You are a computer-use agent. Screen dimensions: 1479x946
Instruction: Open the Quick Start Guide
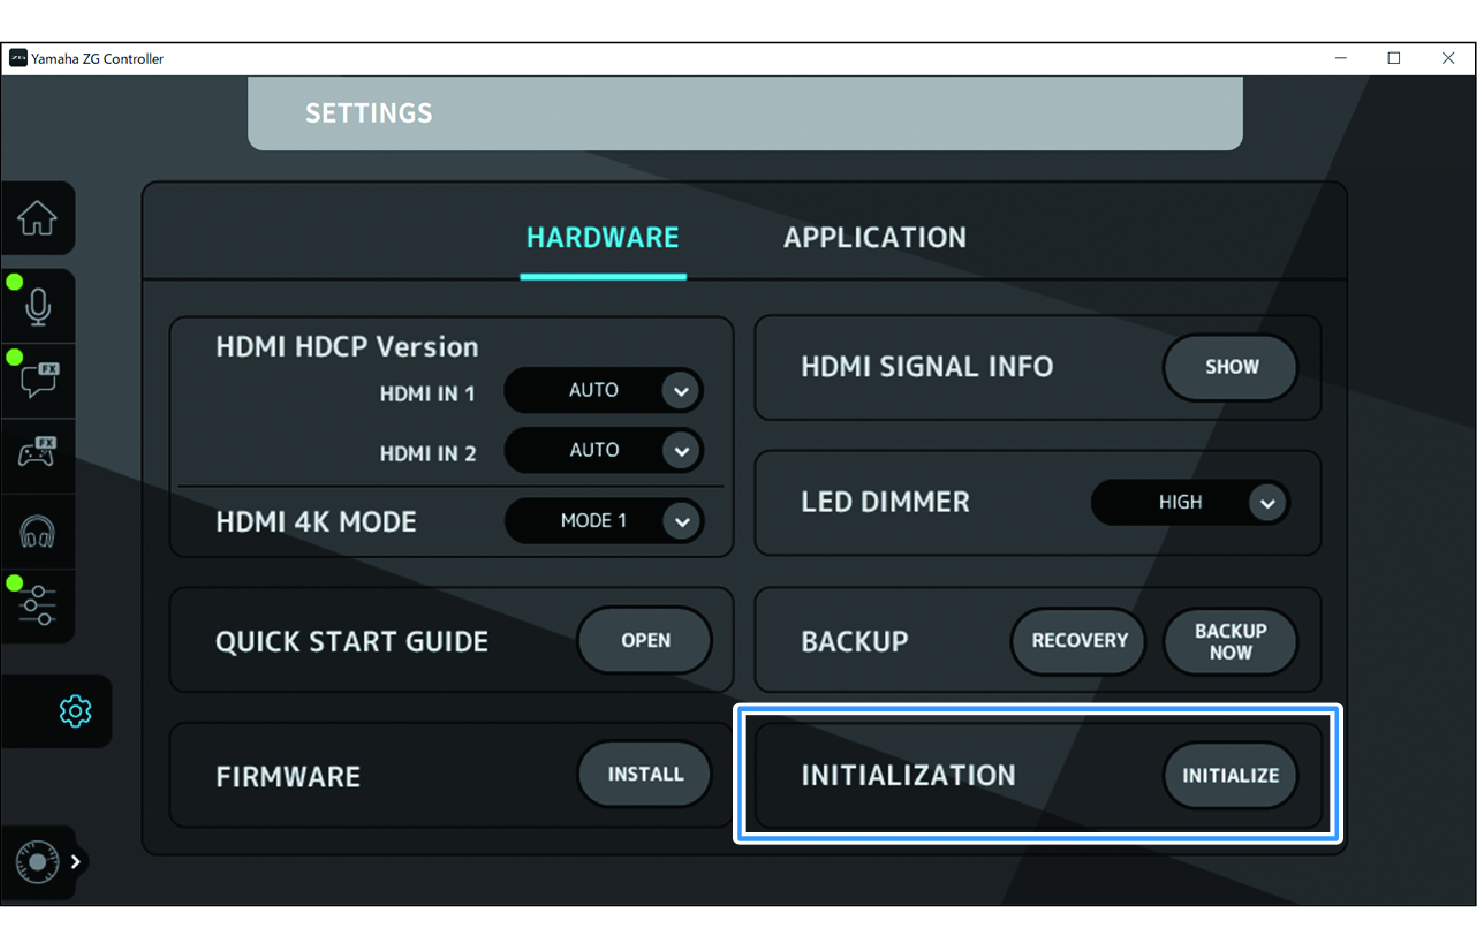click(x=645, y=641)
